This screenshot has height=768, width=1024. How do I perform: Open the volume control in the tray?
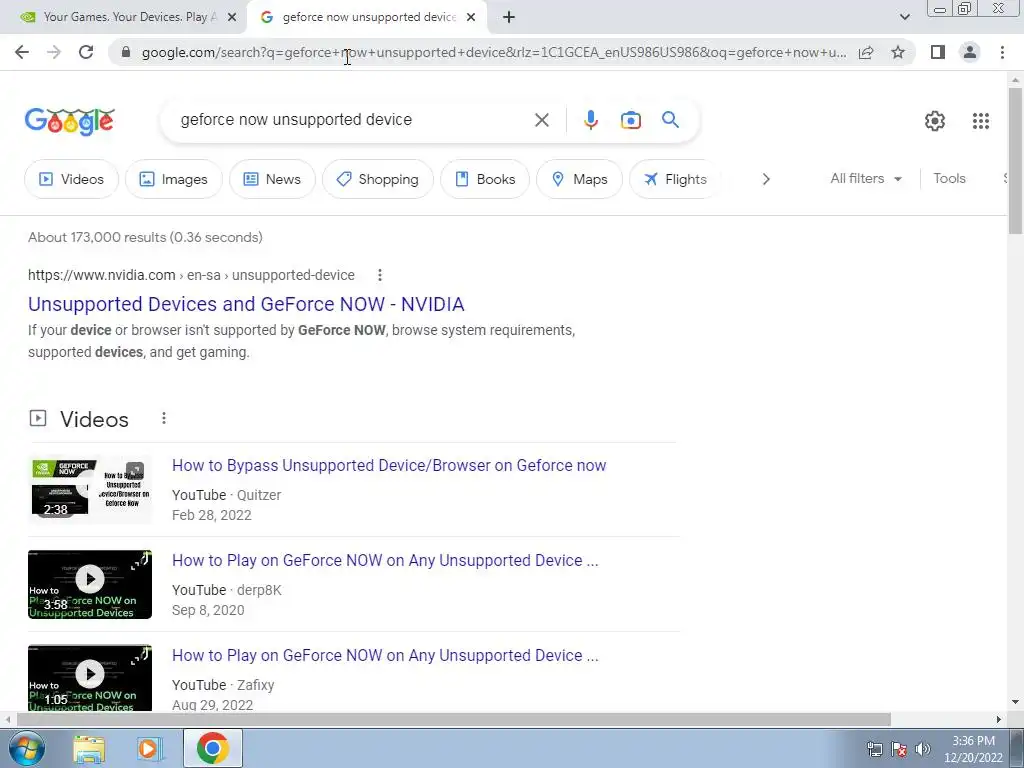[923, 749]
